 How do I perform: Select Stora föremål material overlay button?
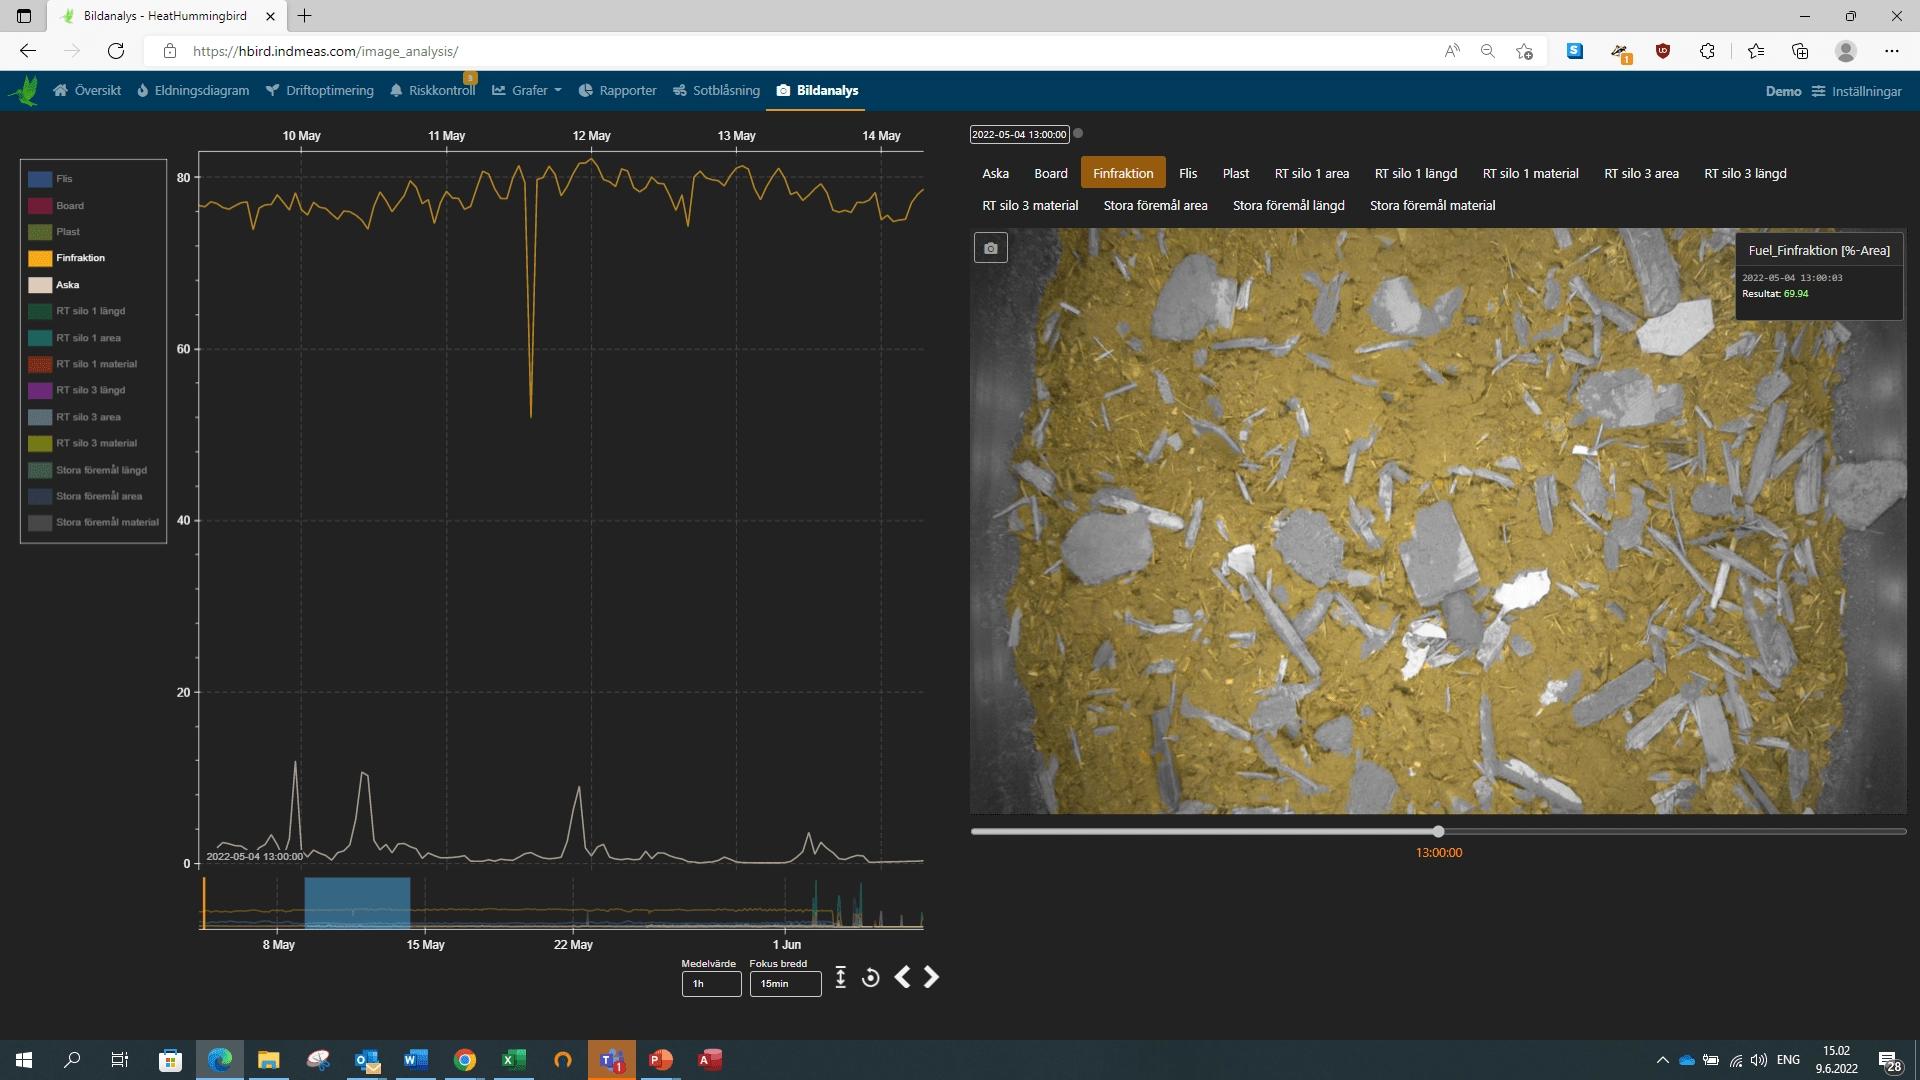pos(1432,205)
